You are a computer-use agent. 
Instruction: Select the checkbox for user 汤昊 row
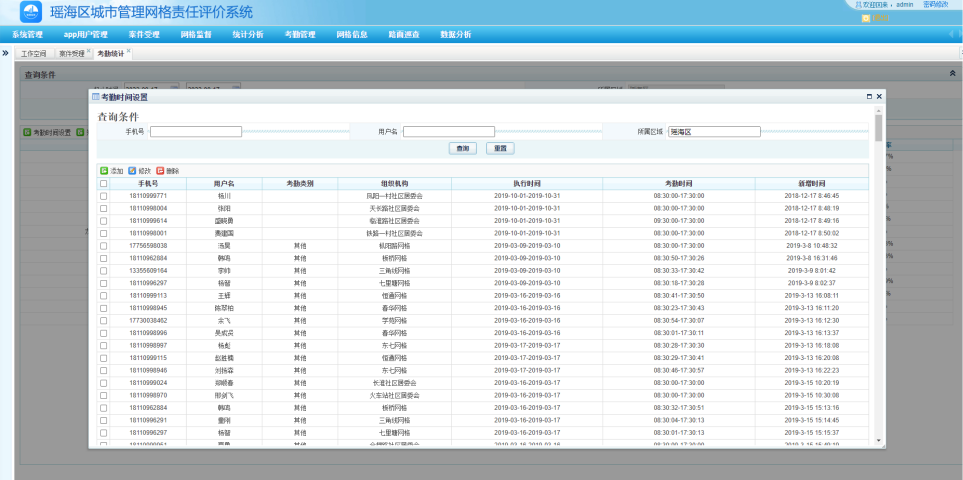103,245
